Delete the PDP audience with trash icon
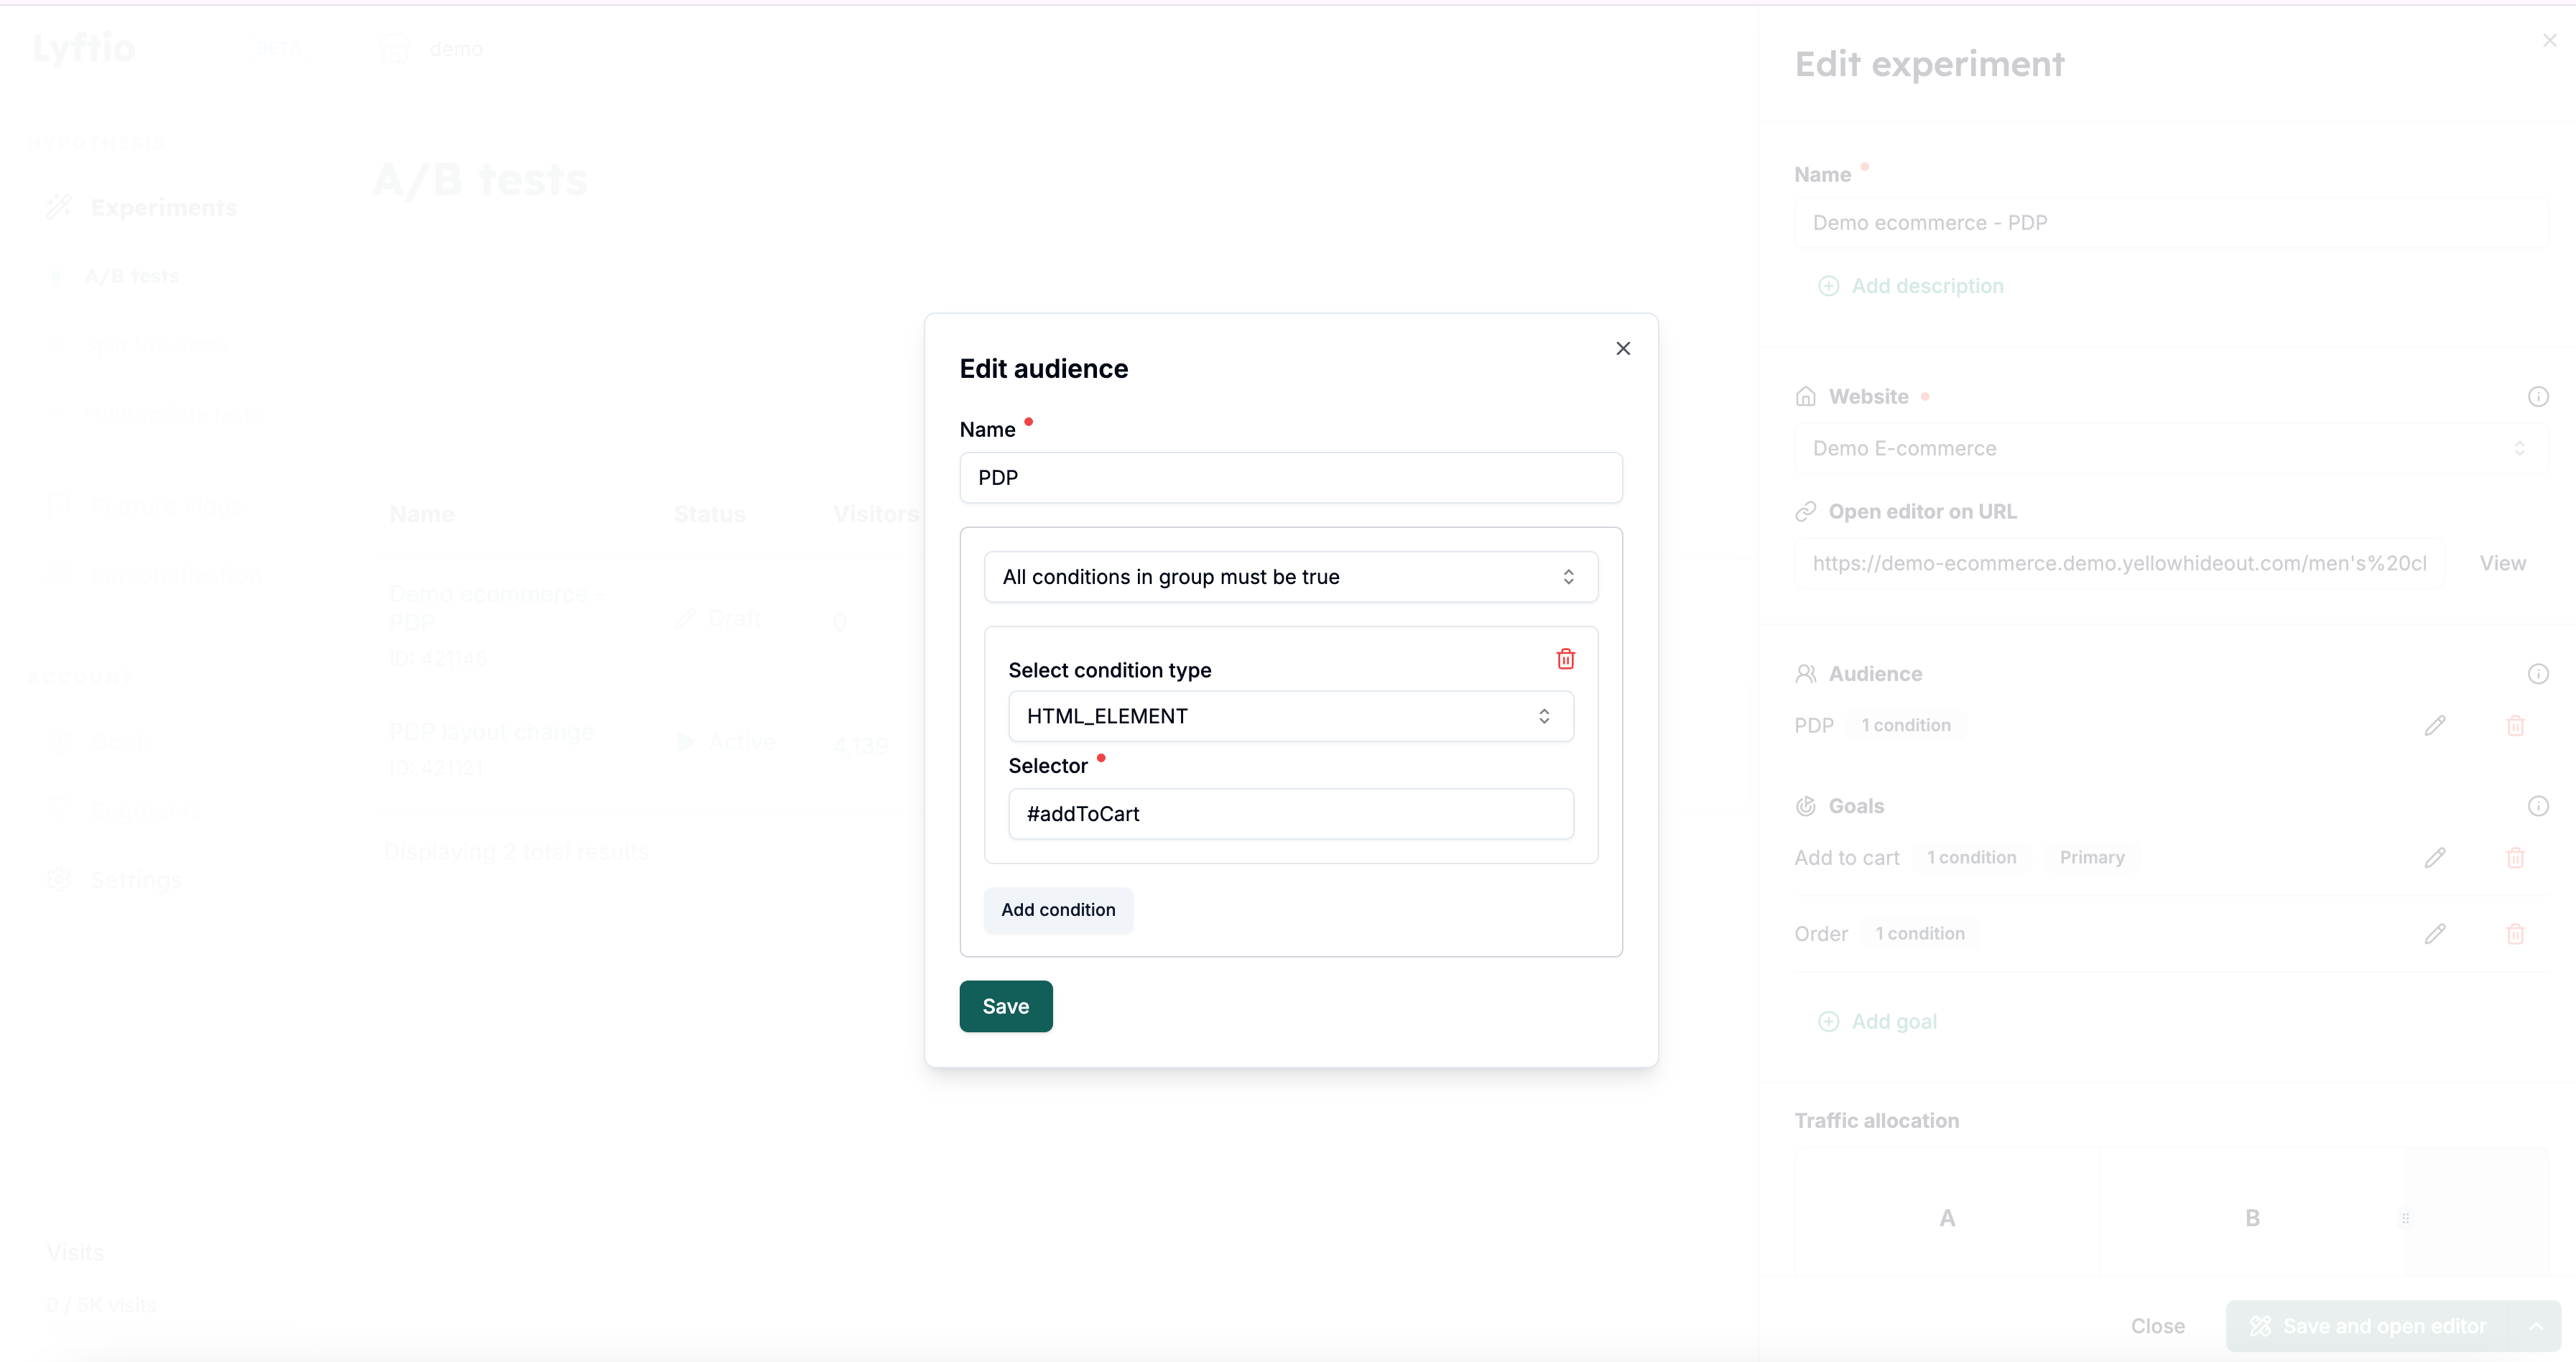Screen dimensions: 2576x1362 coord(2515,726)
